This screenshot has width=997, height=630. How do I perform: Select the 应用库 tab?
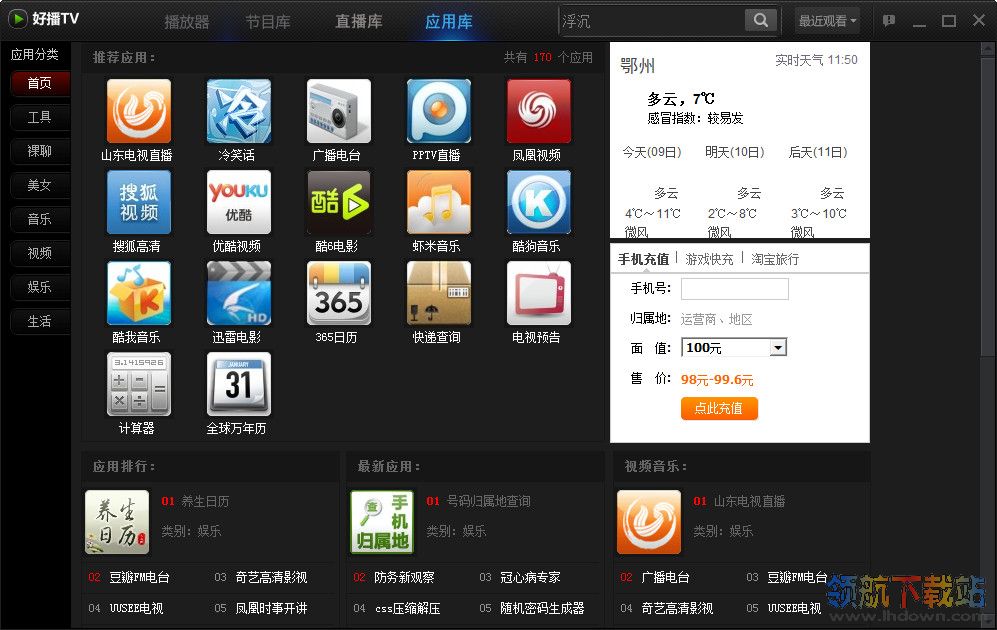(449, 22)
